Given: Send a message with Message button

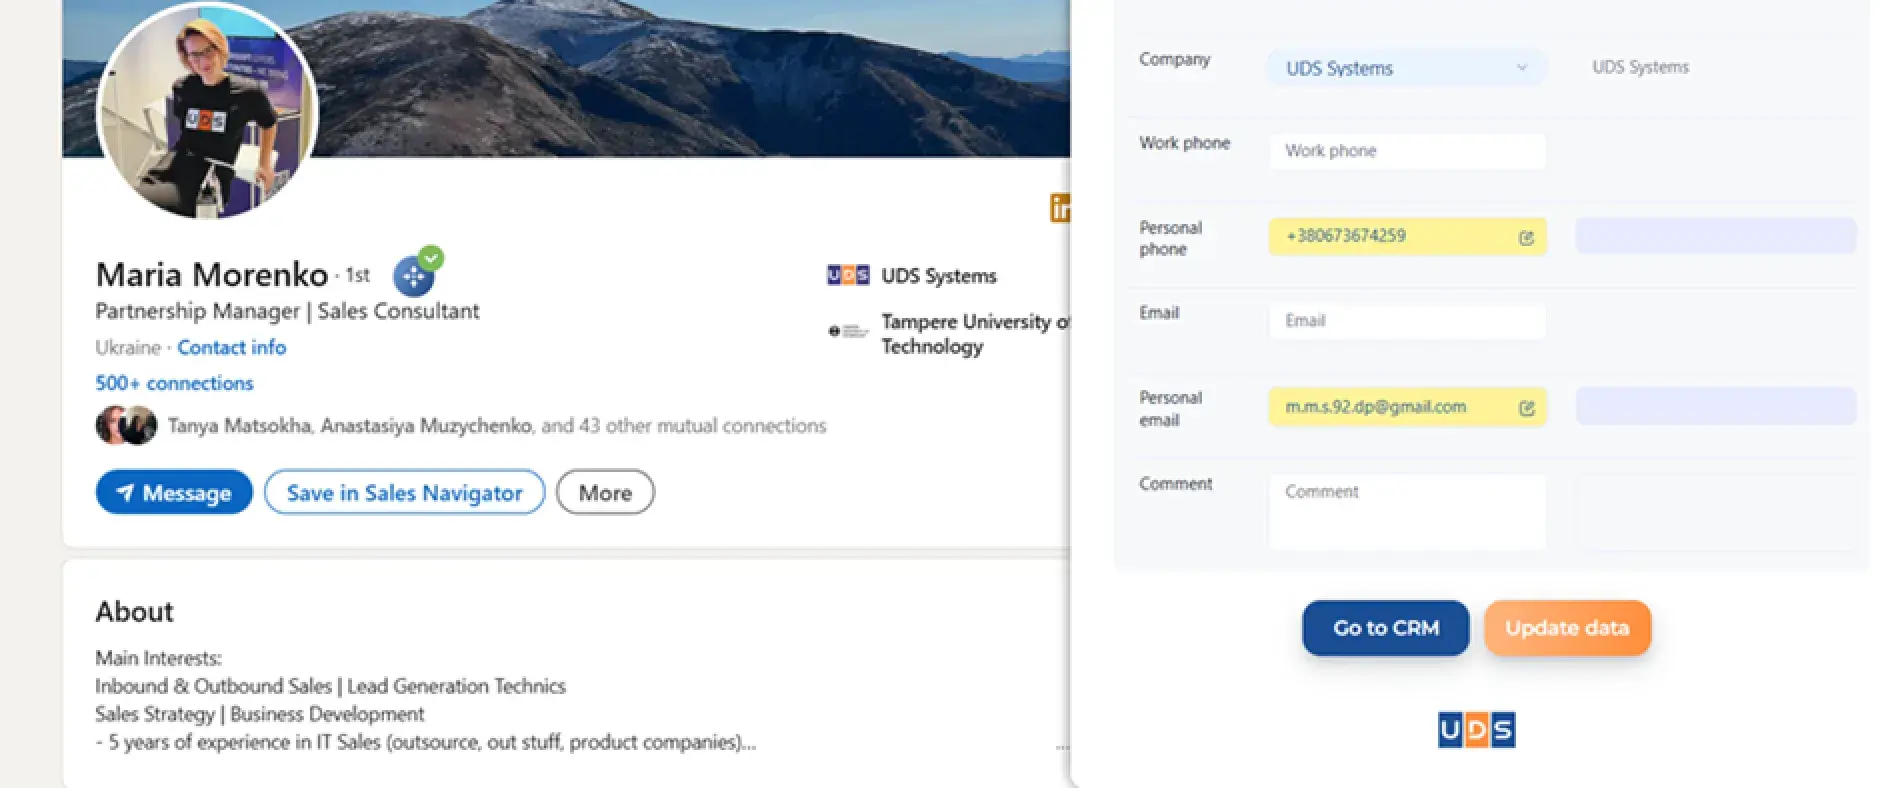Looking at the screenshot, I should click(174, 492).
